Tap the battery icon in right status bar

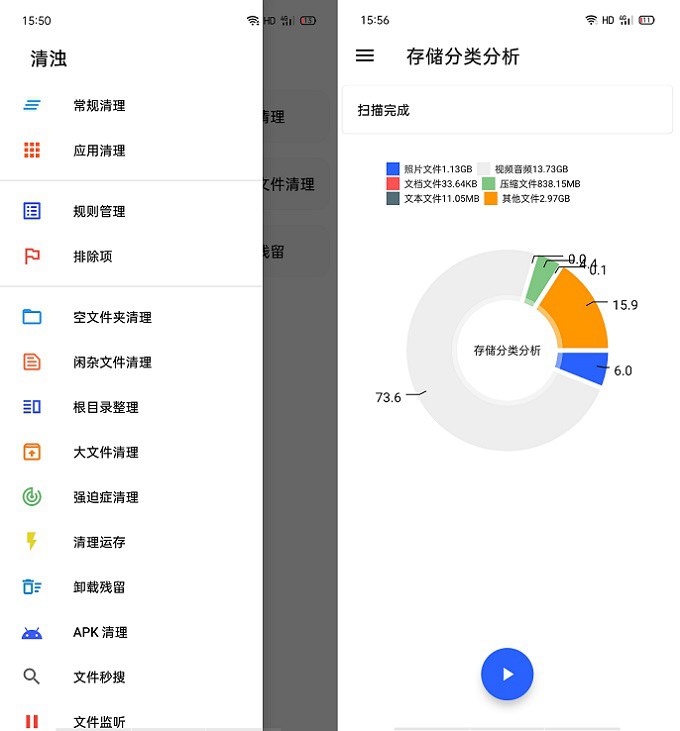click(x=646, y=20)
